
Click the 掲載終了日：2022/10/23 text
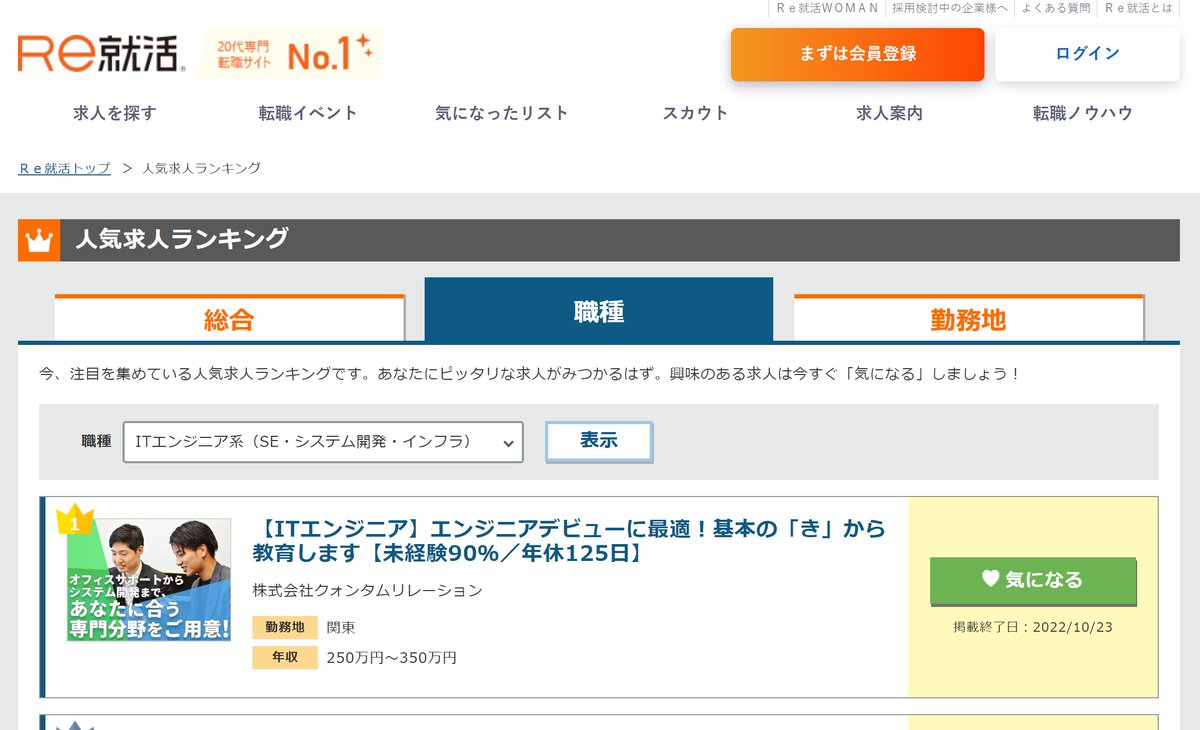point(1033,628)
